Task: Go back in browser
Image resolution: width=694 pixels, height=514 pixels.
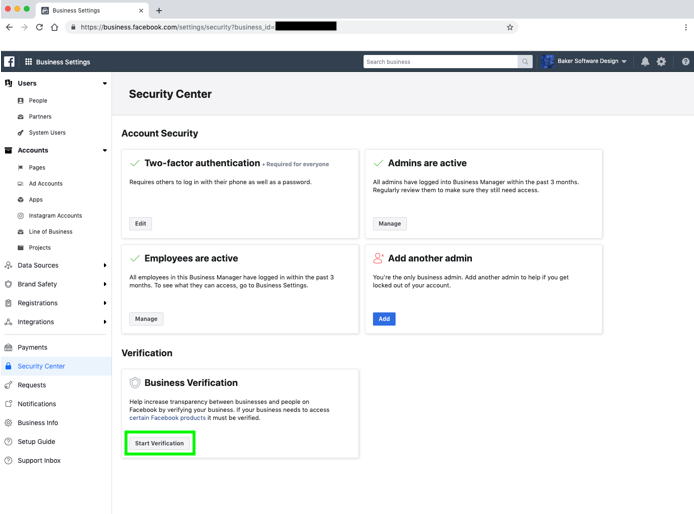Action: [x=9, y=27]
